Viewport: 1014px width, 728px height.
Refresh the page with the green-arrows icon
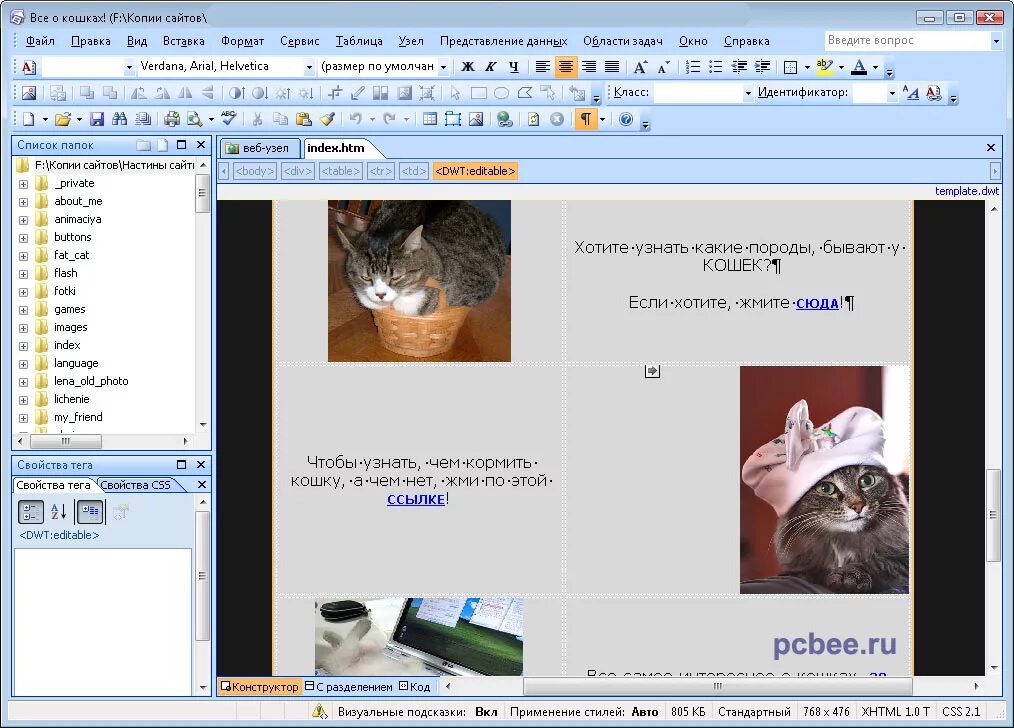(x=533, y=119)
